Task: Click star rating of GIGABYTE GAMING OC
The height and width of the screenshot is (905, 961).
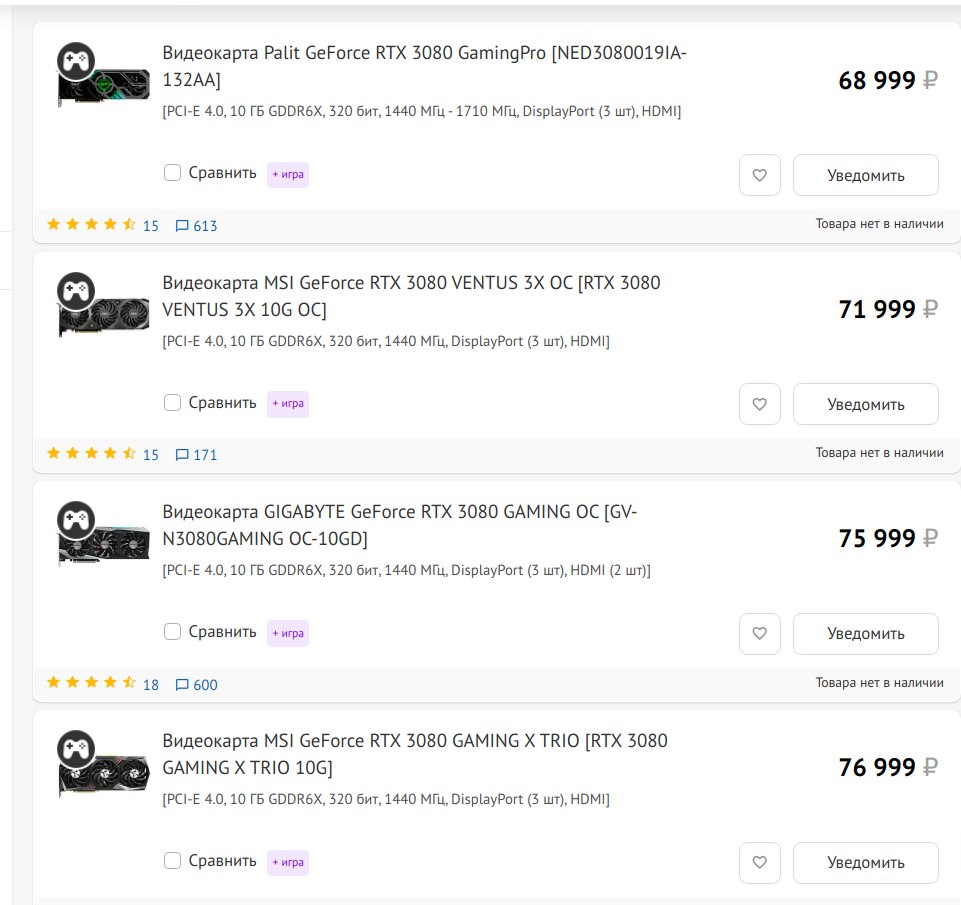Action: pyautogui.click(x=91, y=683)
